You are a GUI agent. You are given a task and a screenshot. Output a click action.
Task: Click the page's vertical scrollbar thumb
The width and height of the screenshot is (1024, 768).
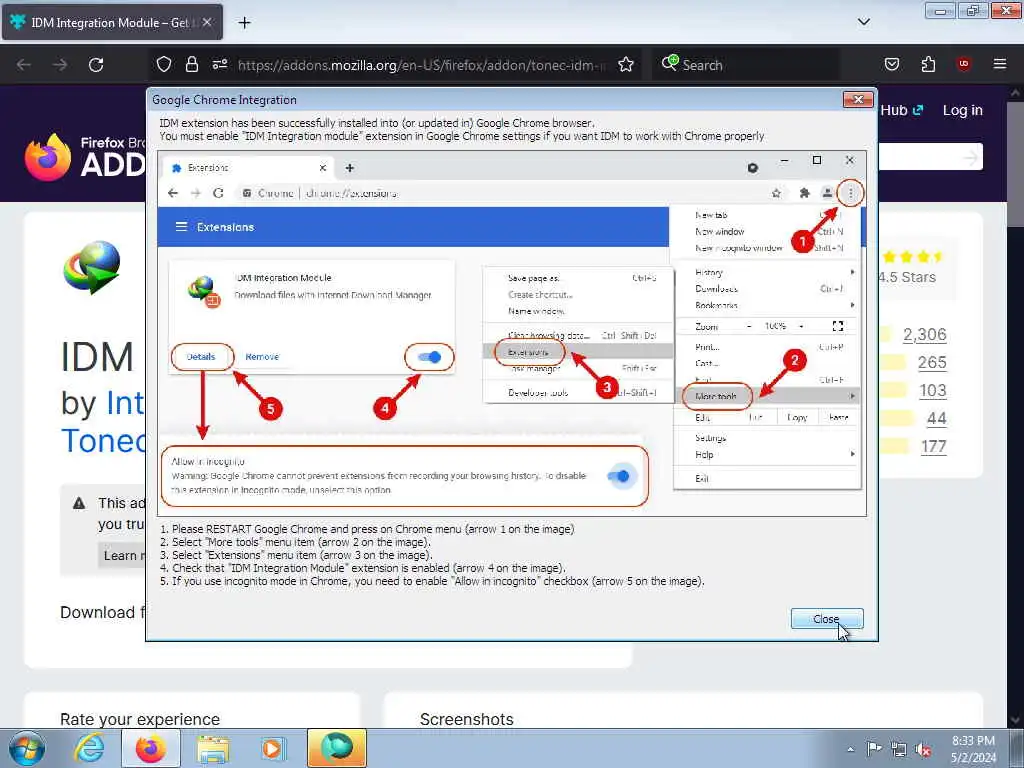pyautogui.click(x=1015, y=163)
